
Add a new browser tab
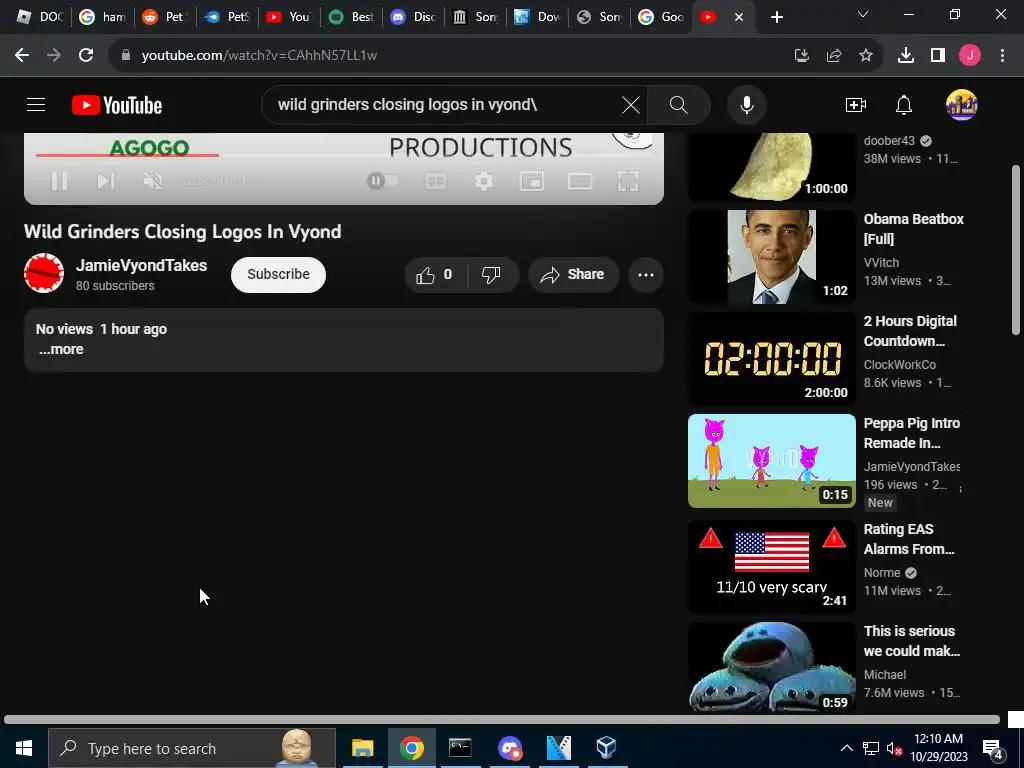(776, 17)
